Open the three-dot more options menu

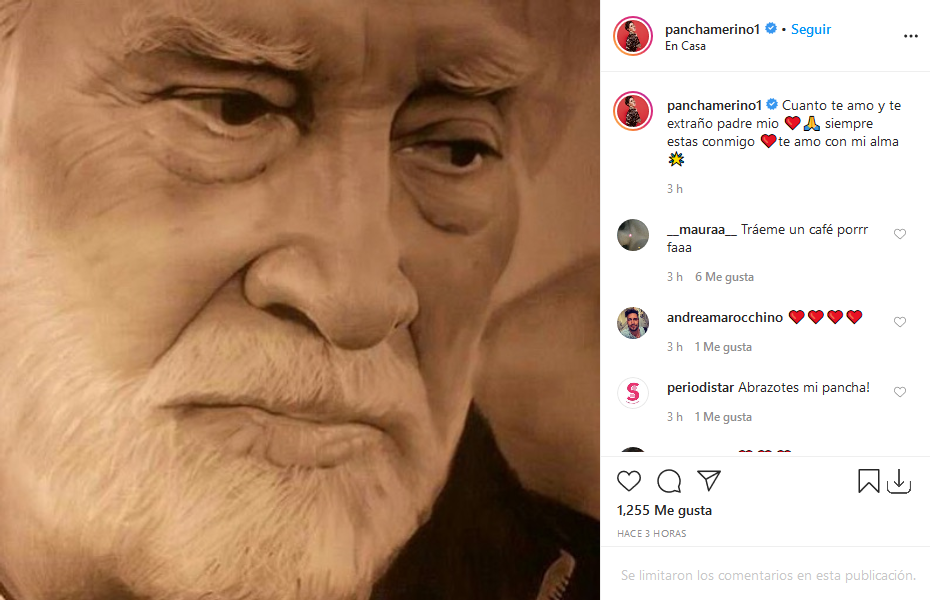pos(910,36)
